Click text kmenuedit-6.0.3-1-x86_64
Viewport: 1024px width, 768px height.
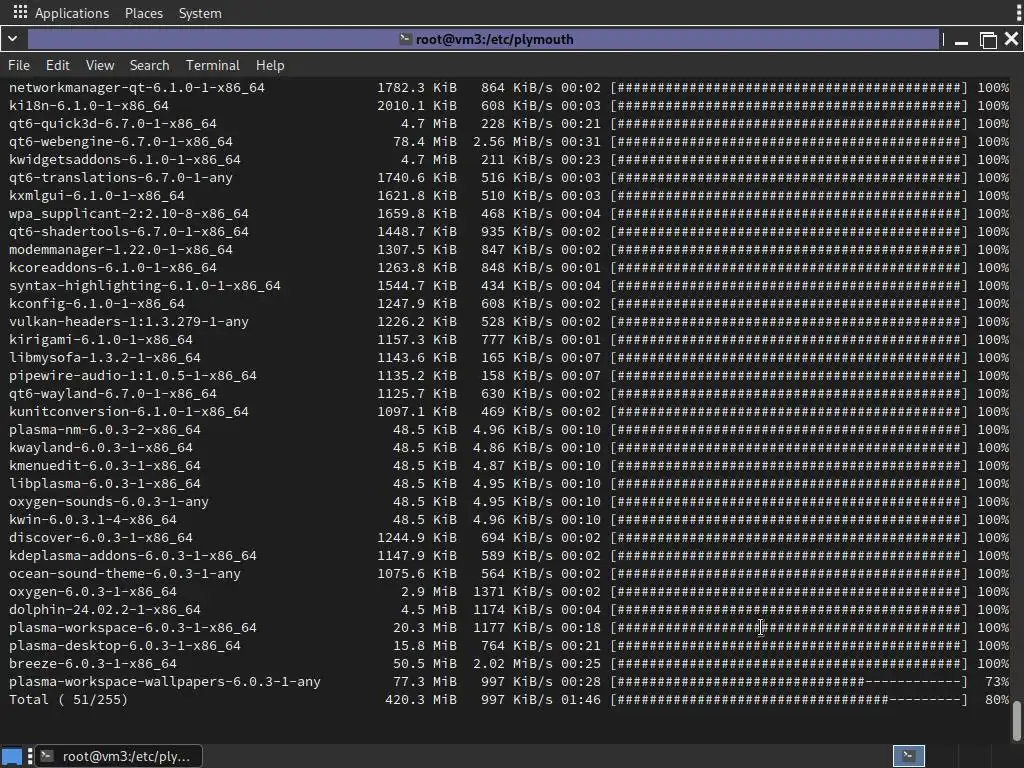click(x=104, y=466)
